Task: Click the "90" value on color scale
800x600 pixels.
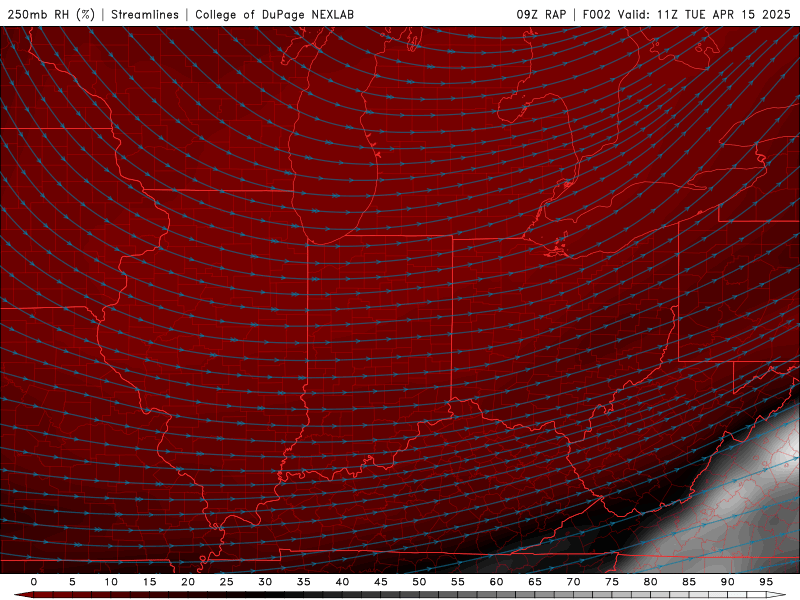Action: click(x=727, y=582)
